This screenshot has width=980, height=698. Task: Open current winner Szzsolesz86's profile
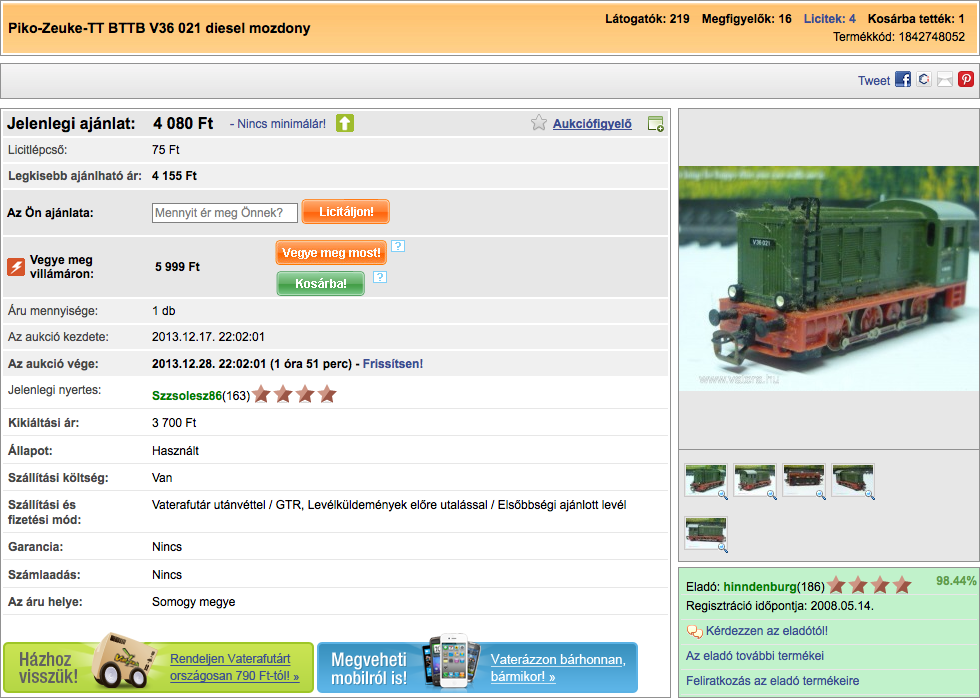[x=187, y=395]
